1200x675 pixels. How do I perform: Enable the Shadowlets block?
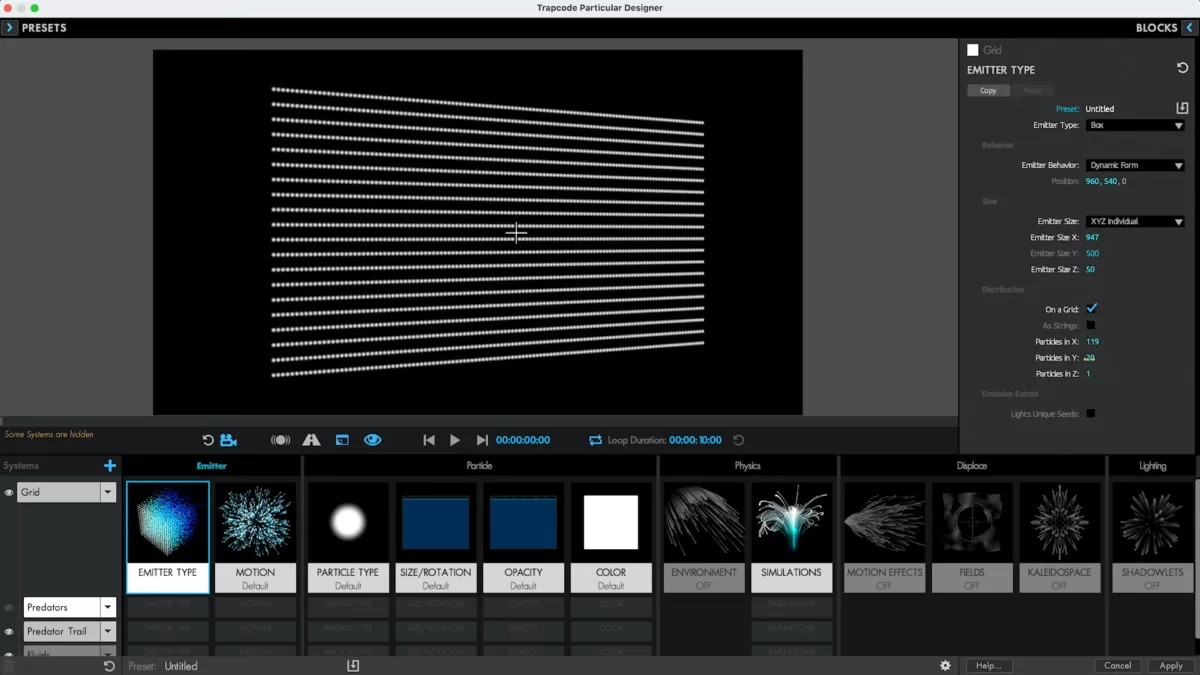(x=1152, y=537)
